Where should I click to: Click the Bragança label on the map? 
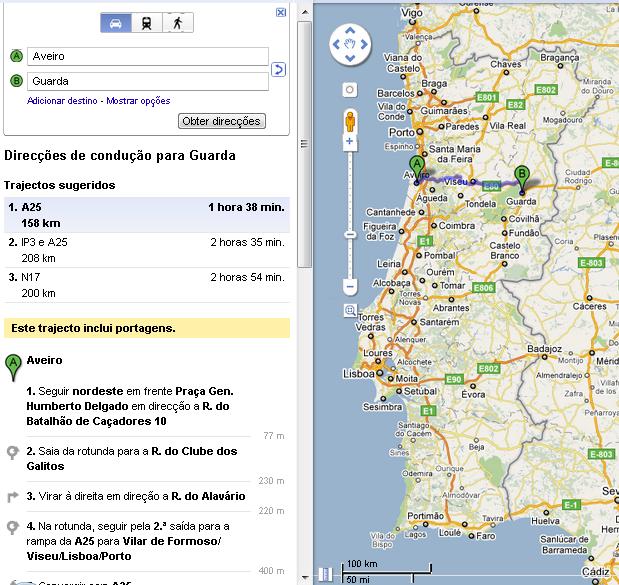pos(560,58)
